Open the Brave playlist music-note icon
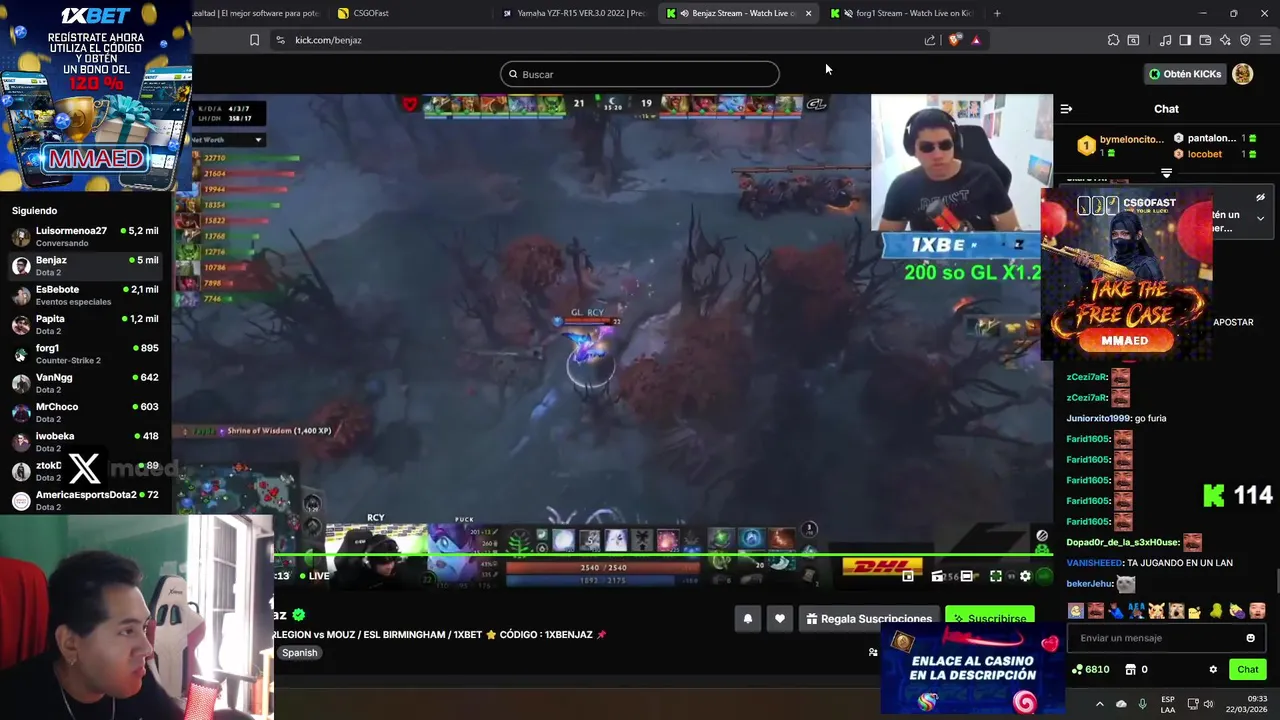The image size is (1280, 720). pos(1165,40)
